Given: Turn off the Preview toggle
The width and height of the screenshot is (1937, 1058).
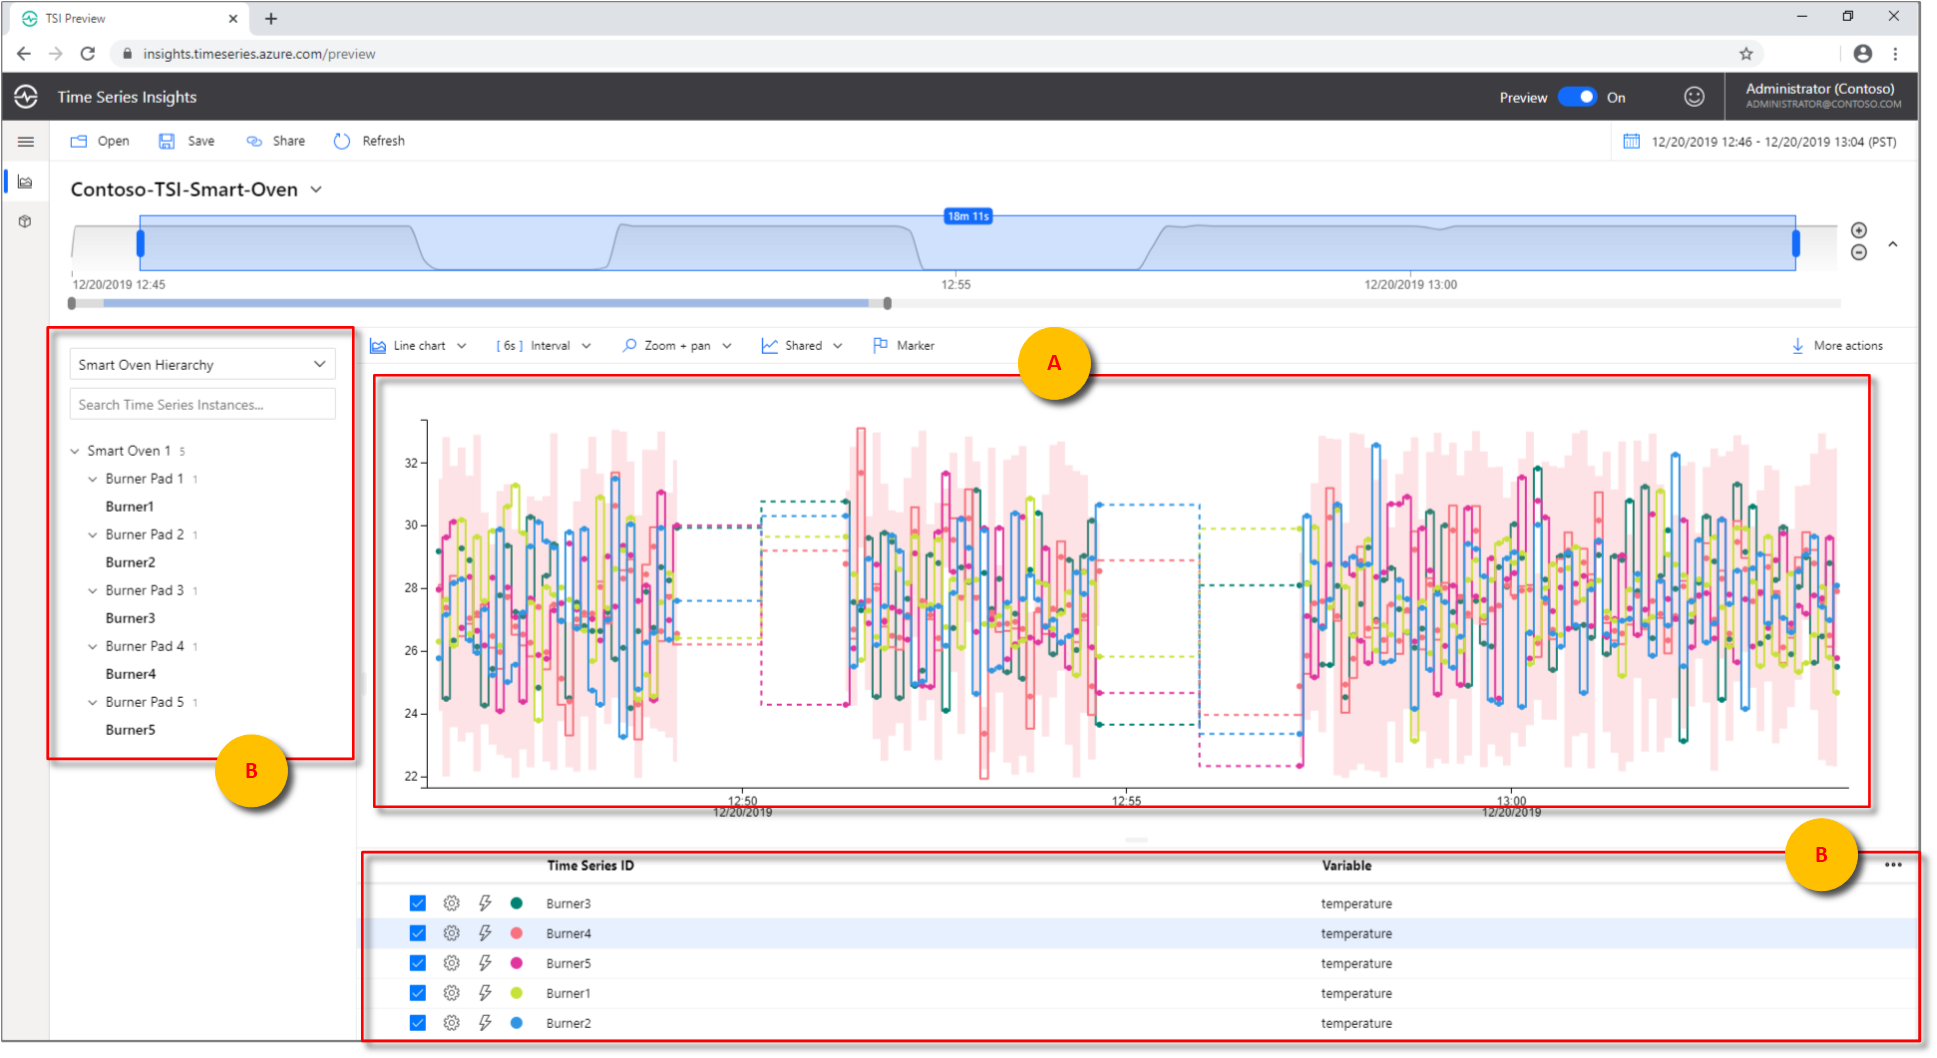Looking at the screenshot, I should (1578, 96).
